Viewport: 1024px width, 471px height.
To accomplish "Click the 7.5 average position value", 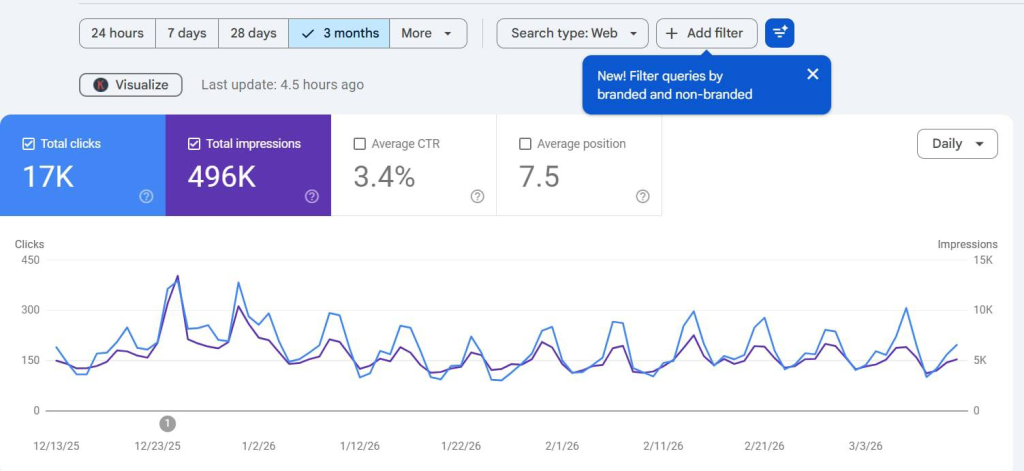I will [x=539, y=177].
